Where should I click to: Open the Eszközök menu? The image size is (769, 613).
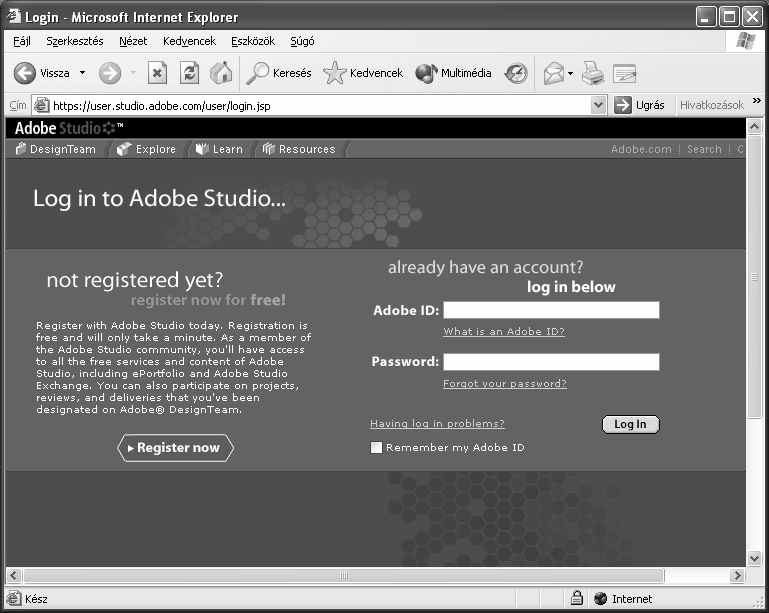pos(253,41)
